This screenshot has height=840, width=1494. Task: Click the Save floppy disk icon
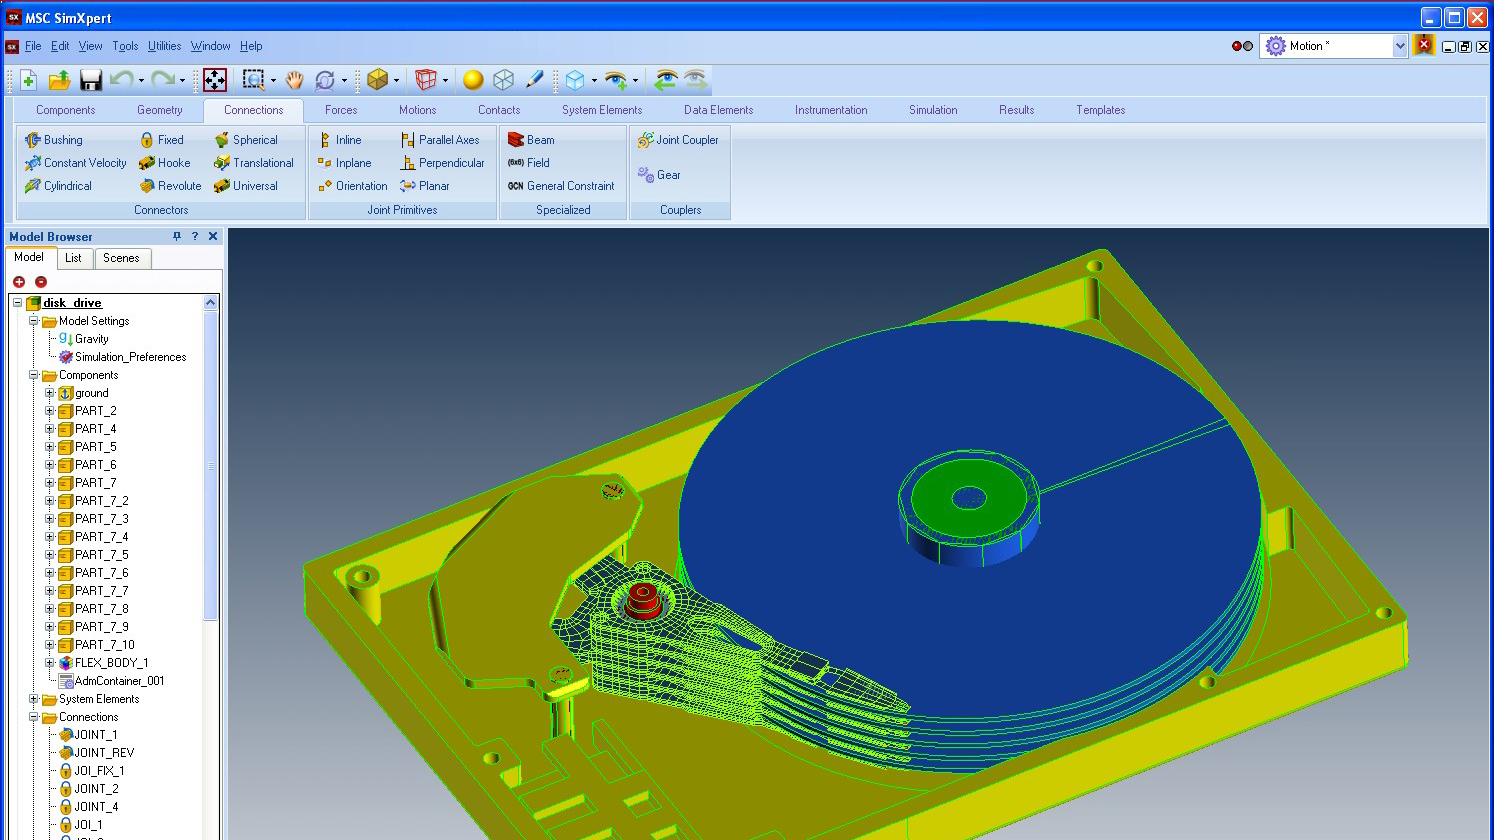[x=91, y=80]
